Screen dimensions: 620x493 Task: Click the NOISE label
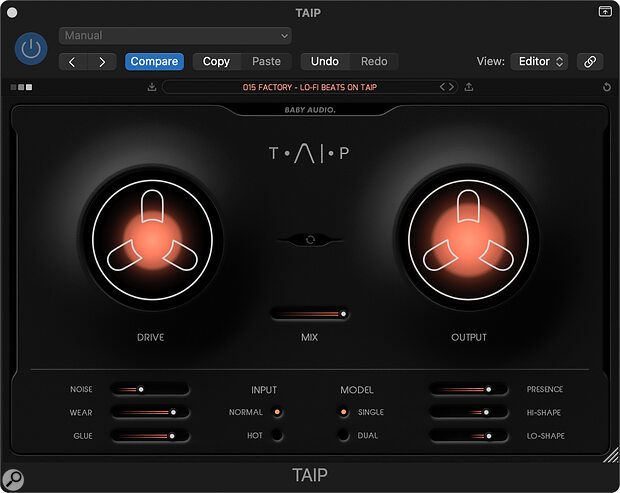coord(81,389)
